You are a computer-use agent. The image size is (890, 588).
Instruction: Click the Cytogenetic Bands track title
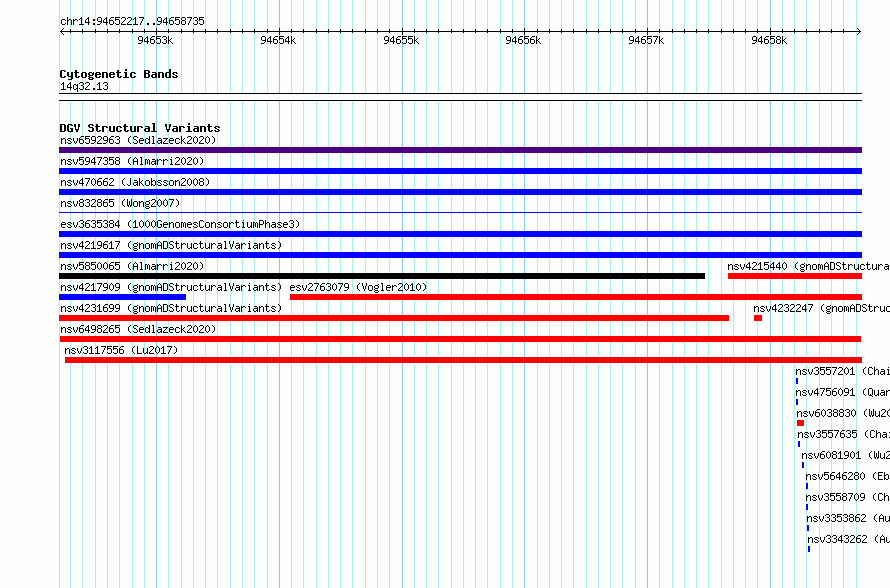(119, 74)
